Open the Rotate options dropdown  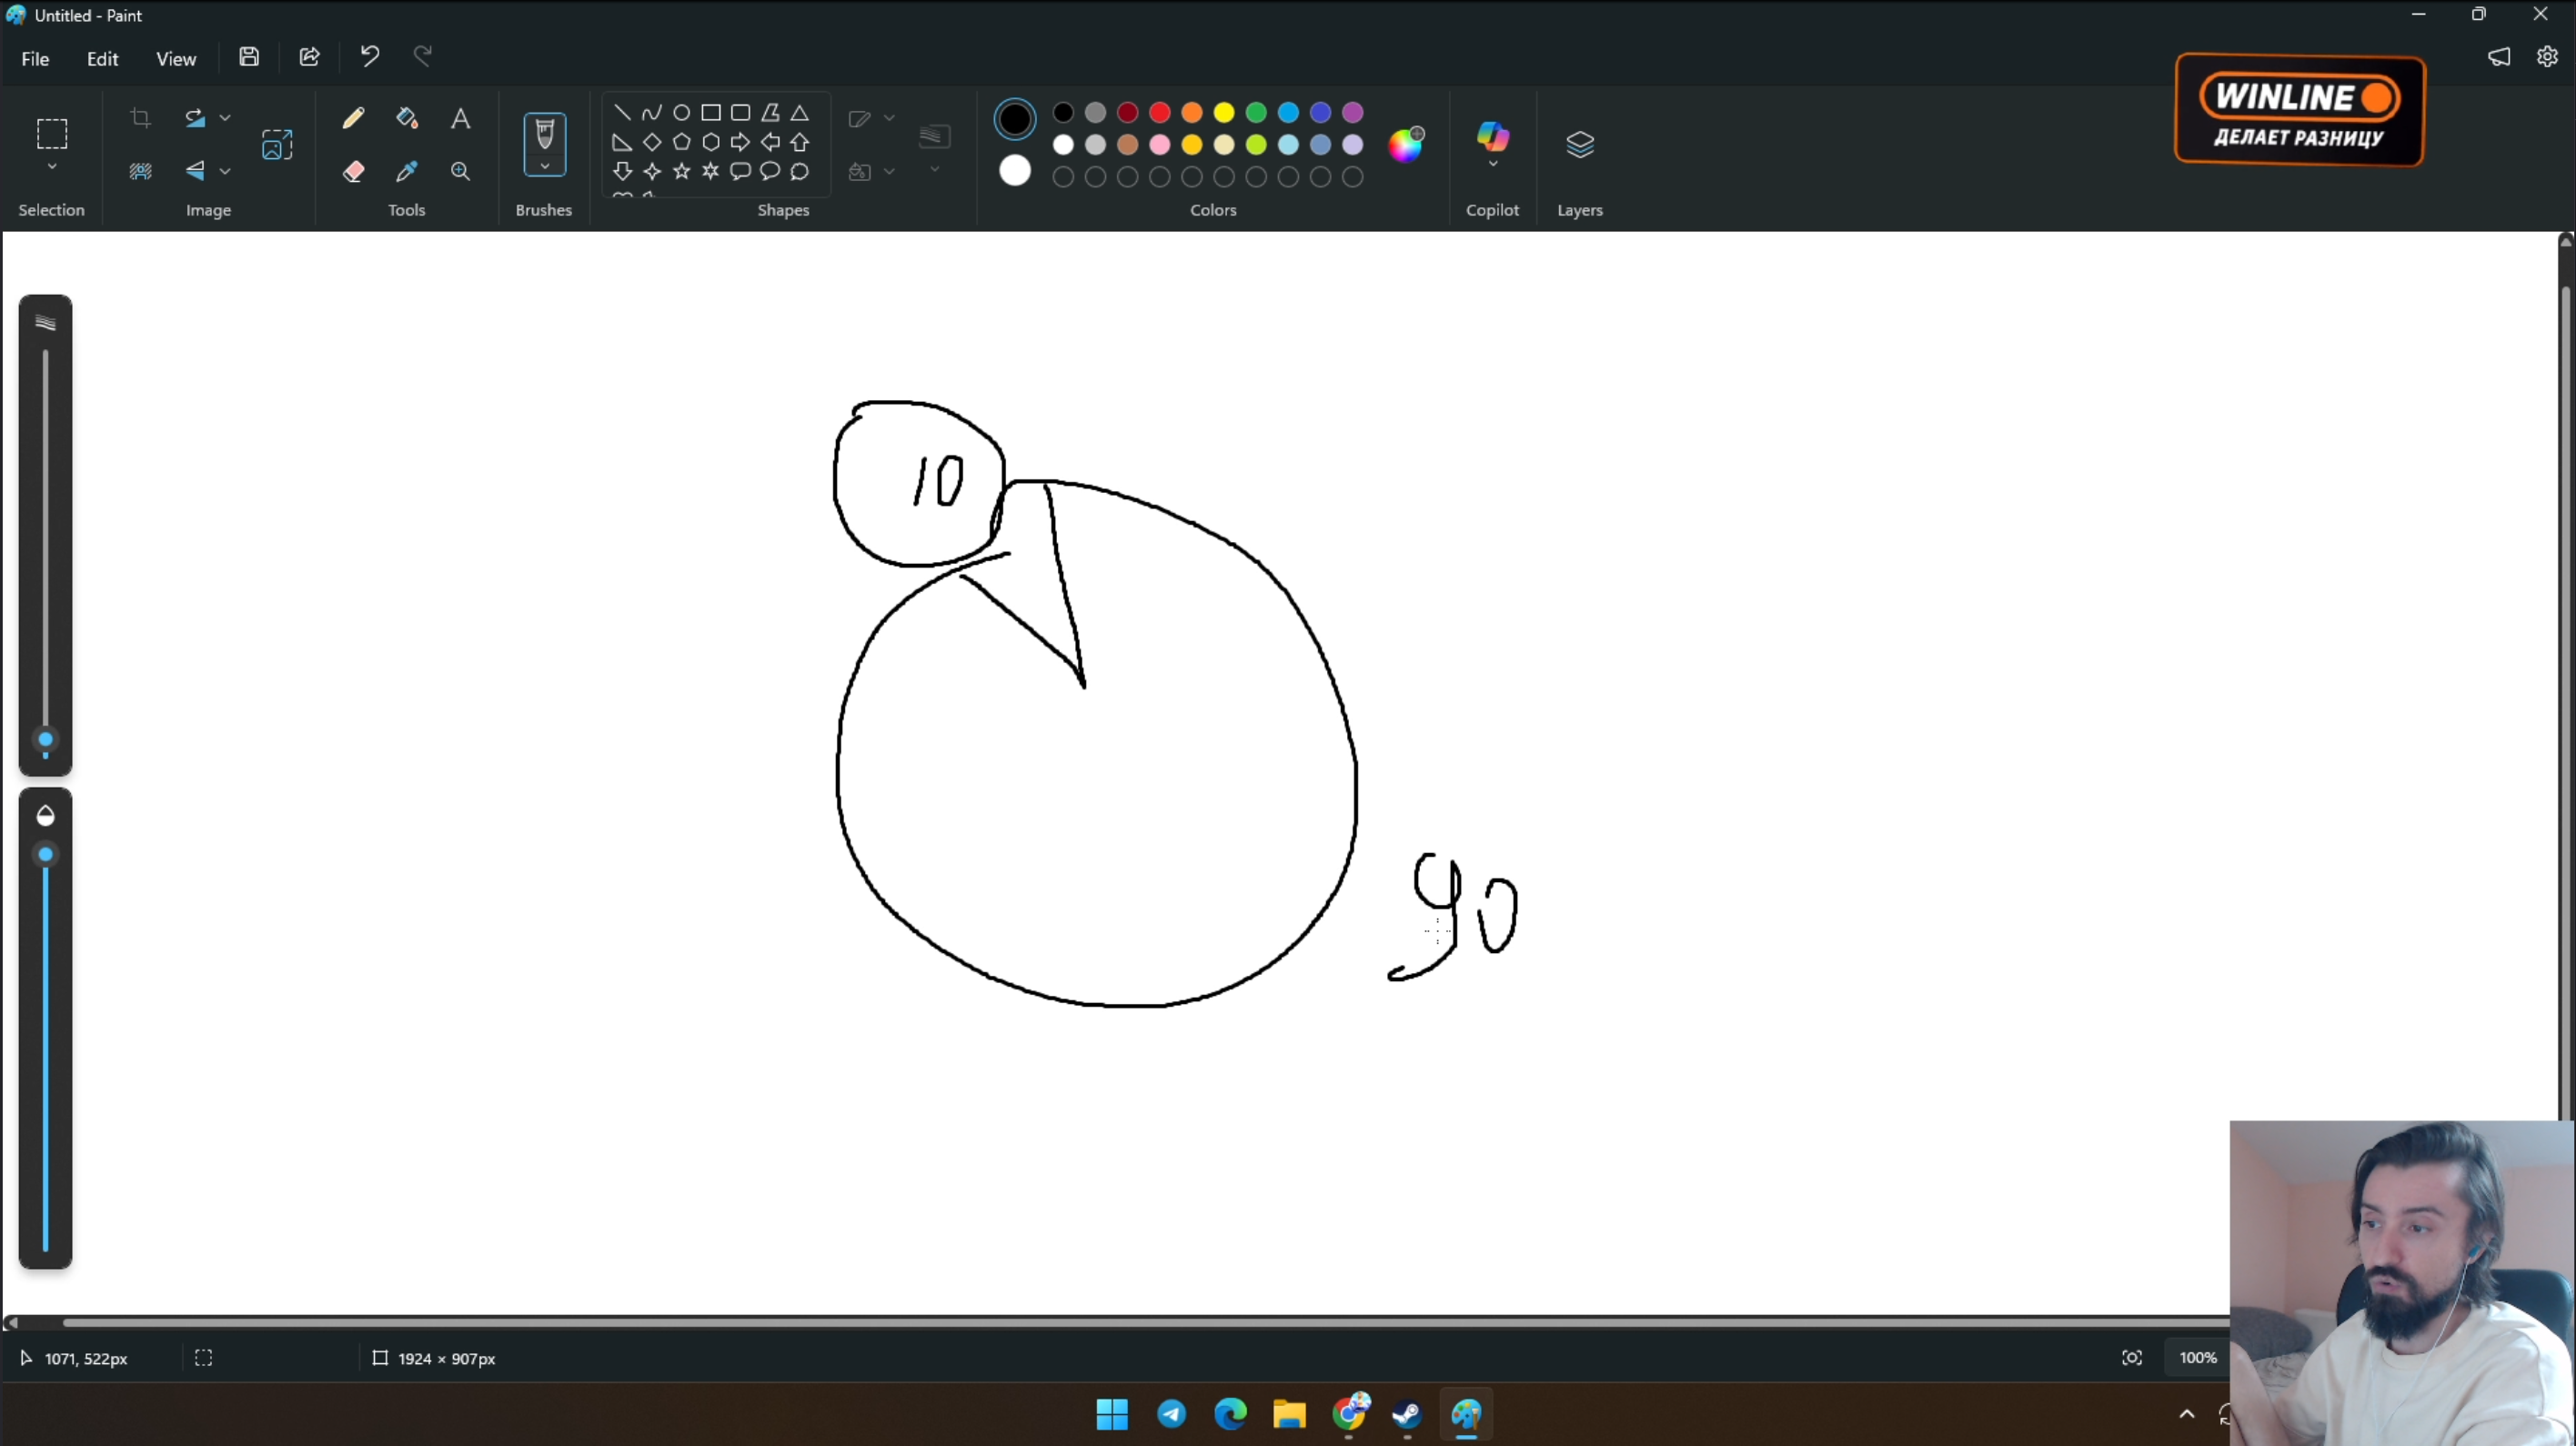225,118
